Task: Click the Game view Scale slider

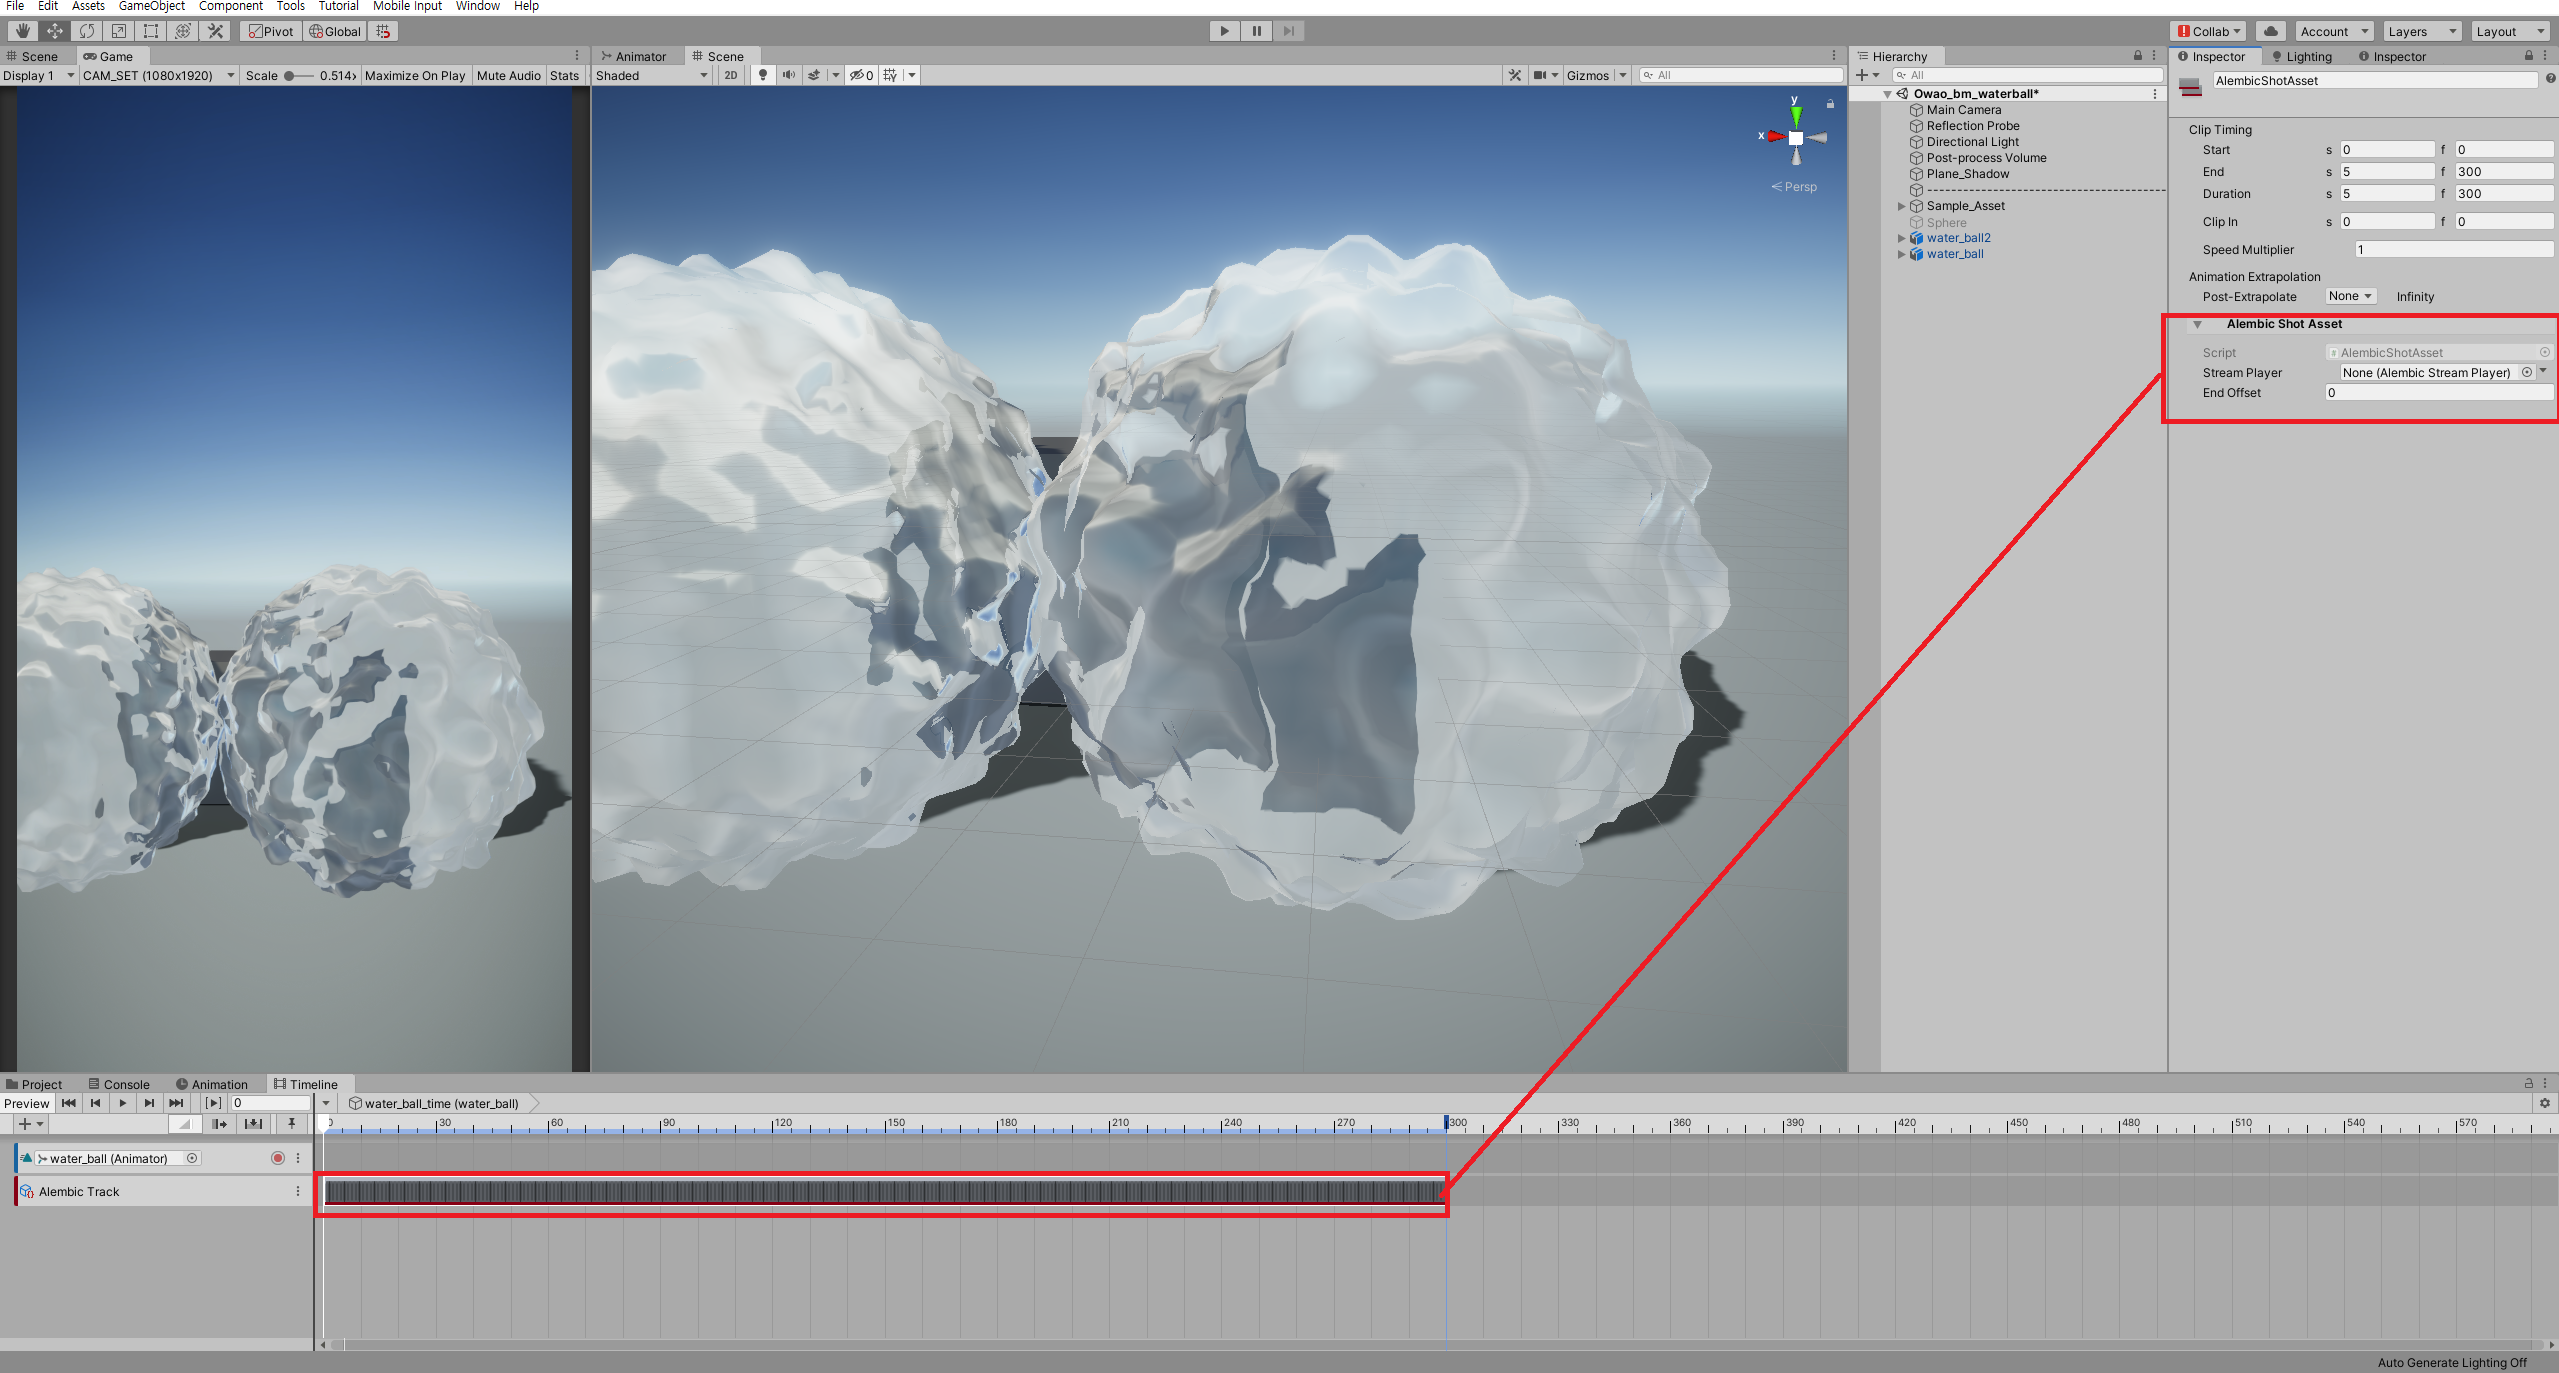Action: pos(297,75)
